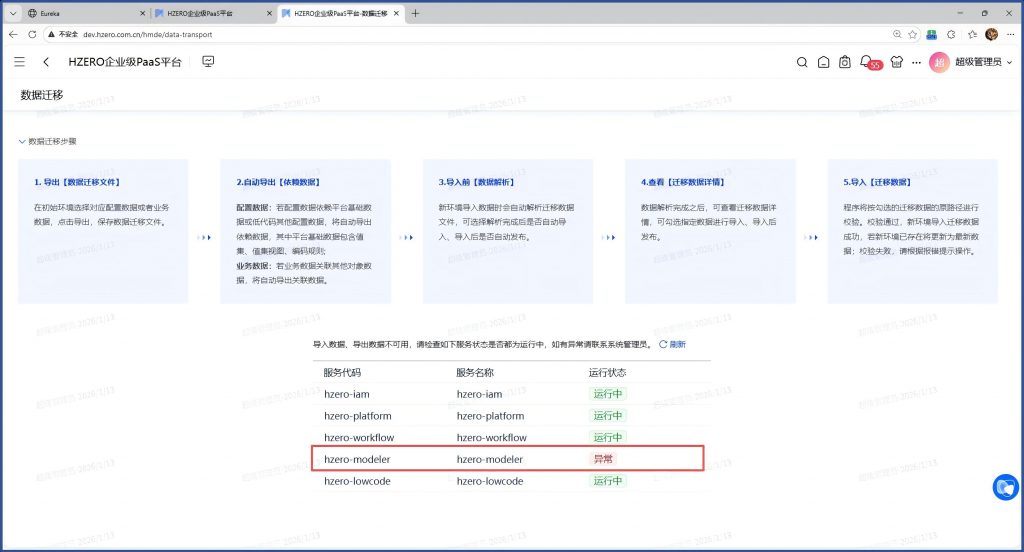Viewport: 1024px width, 552px height.
Task: Open the monitor icon next to platform title
Action: pos(208,62)
